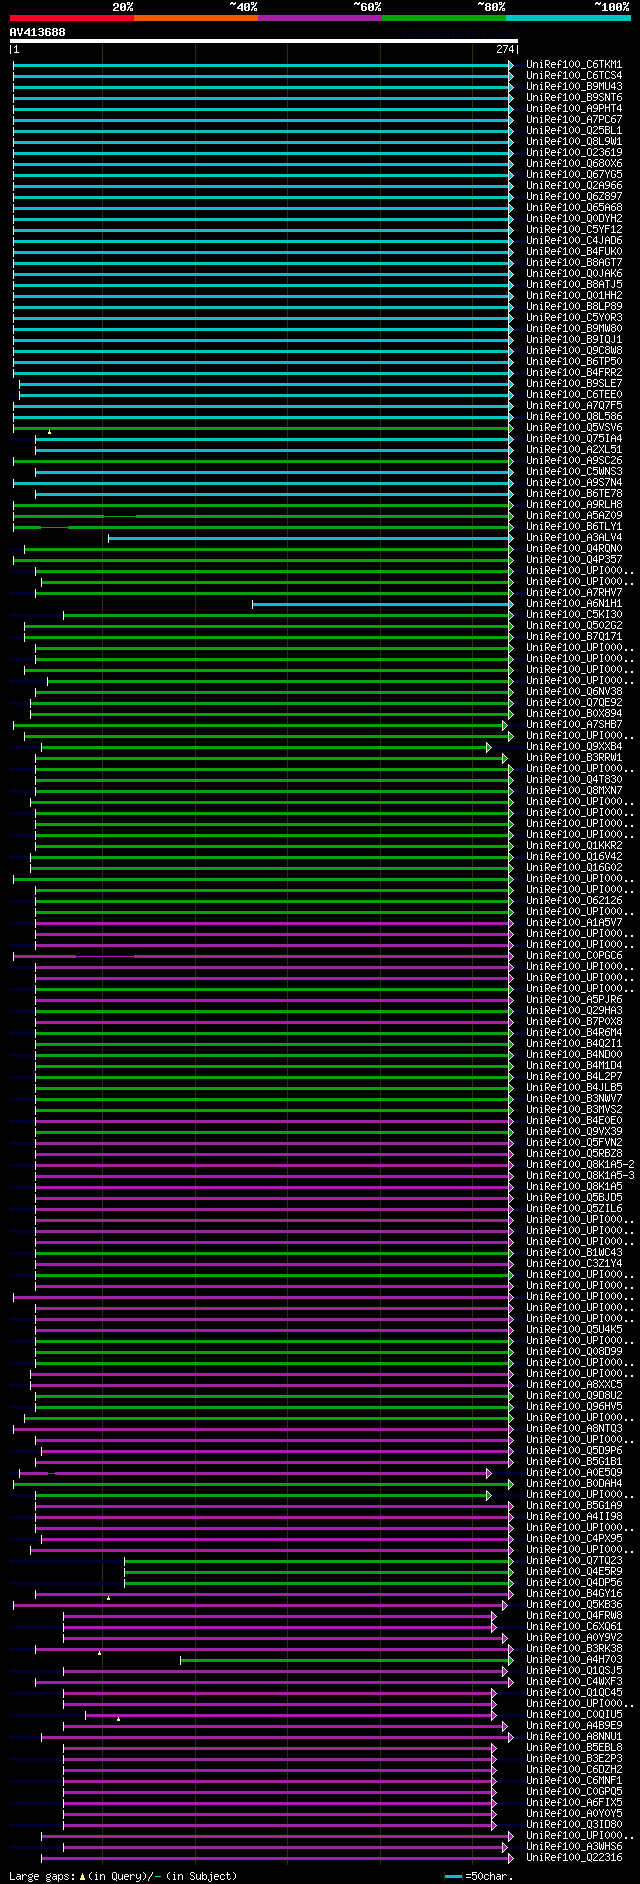
Task: Click the green arrowhead on the Q9XXB4 alignment
Action: (489, 747)
